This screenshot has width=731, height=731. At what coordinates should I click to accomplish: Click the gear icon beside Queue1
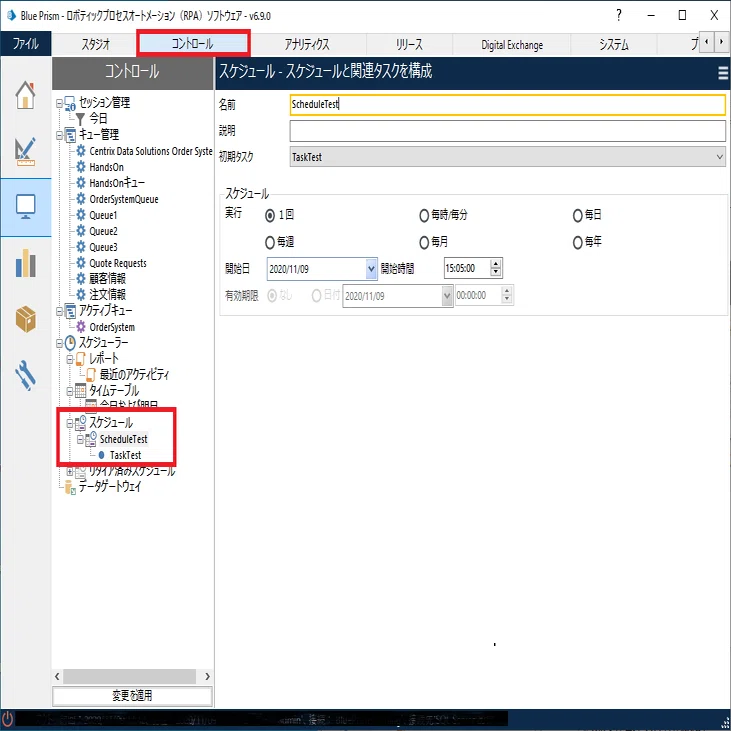[81, 214]
